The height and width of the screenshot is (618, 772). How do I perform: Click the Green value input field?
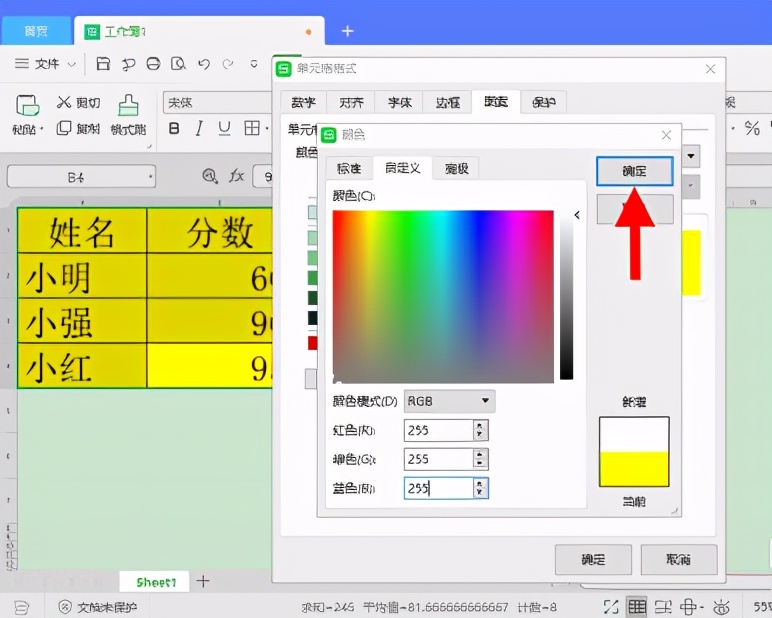point(438,459)
